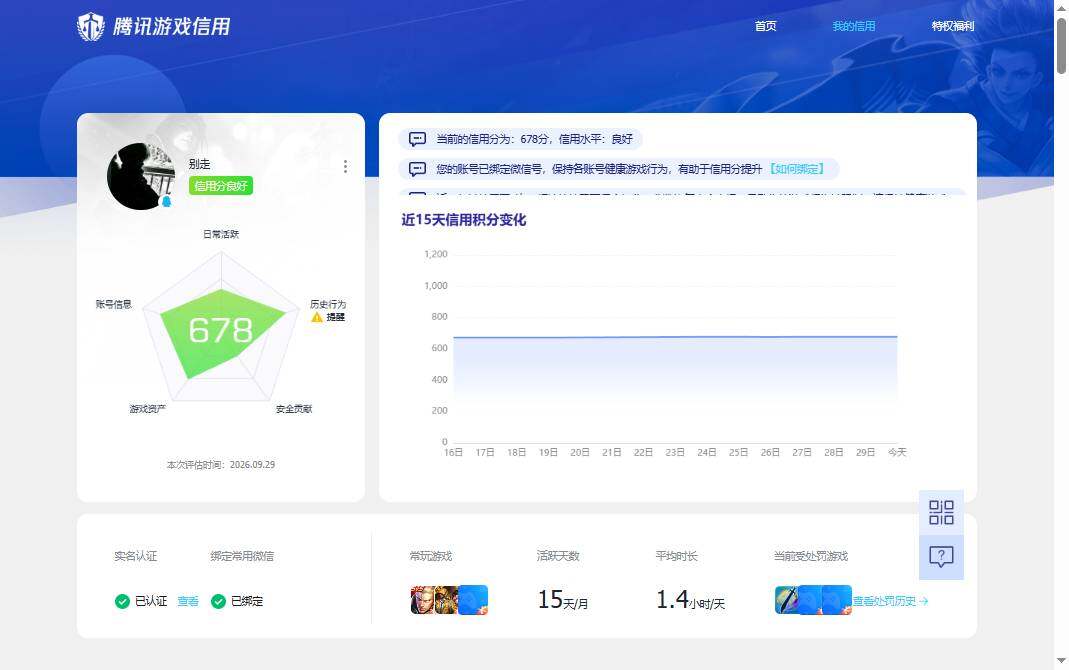Click the QQ badge on the avatar
Screen dimensions: 1069x670
tap(166, 201)
